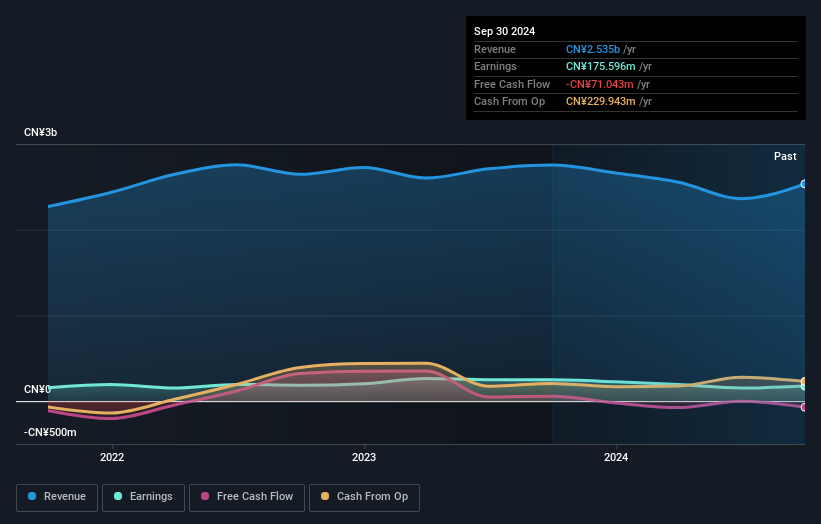Click the -CN¥71.043m free cash flow value

[600, 84]
